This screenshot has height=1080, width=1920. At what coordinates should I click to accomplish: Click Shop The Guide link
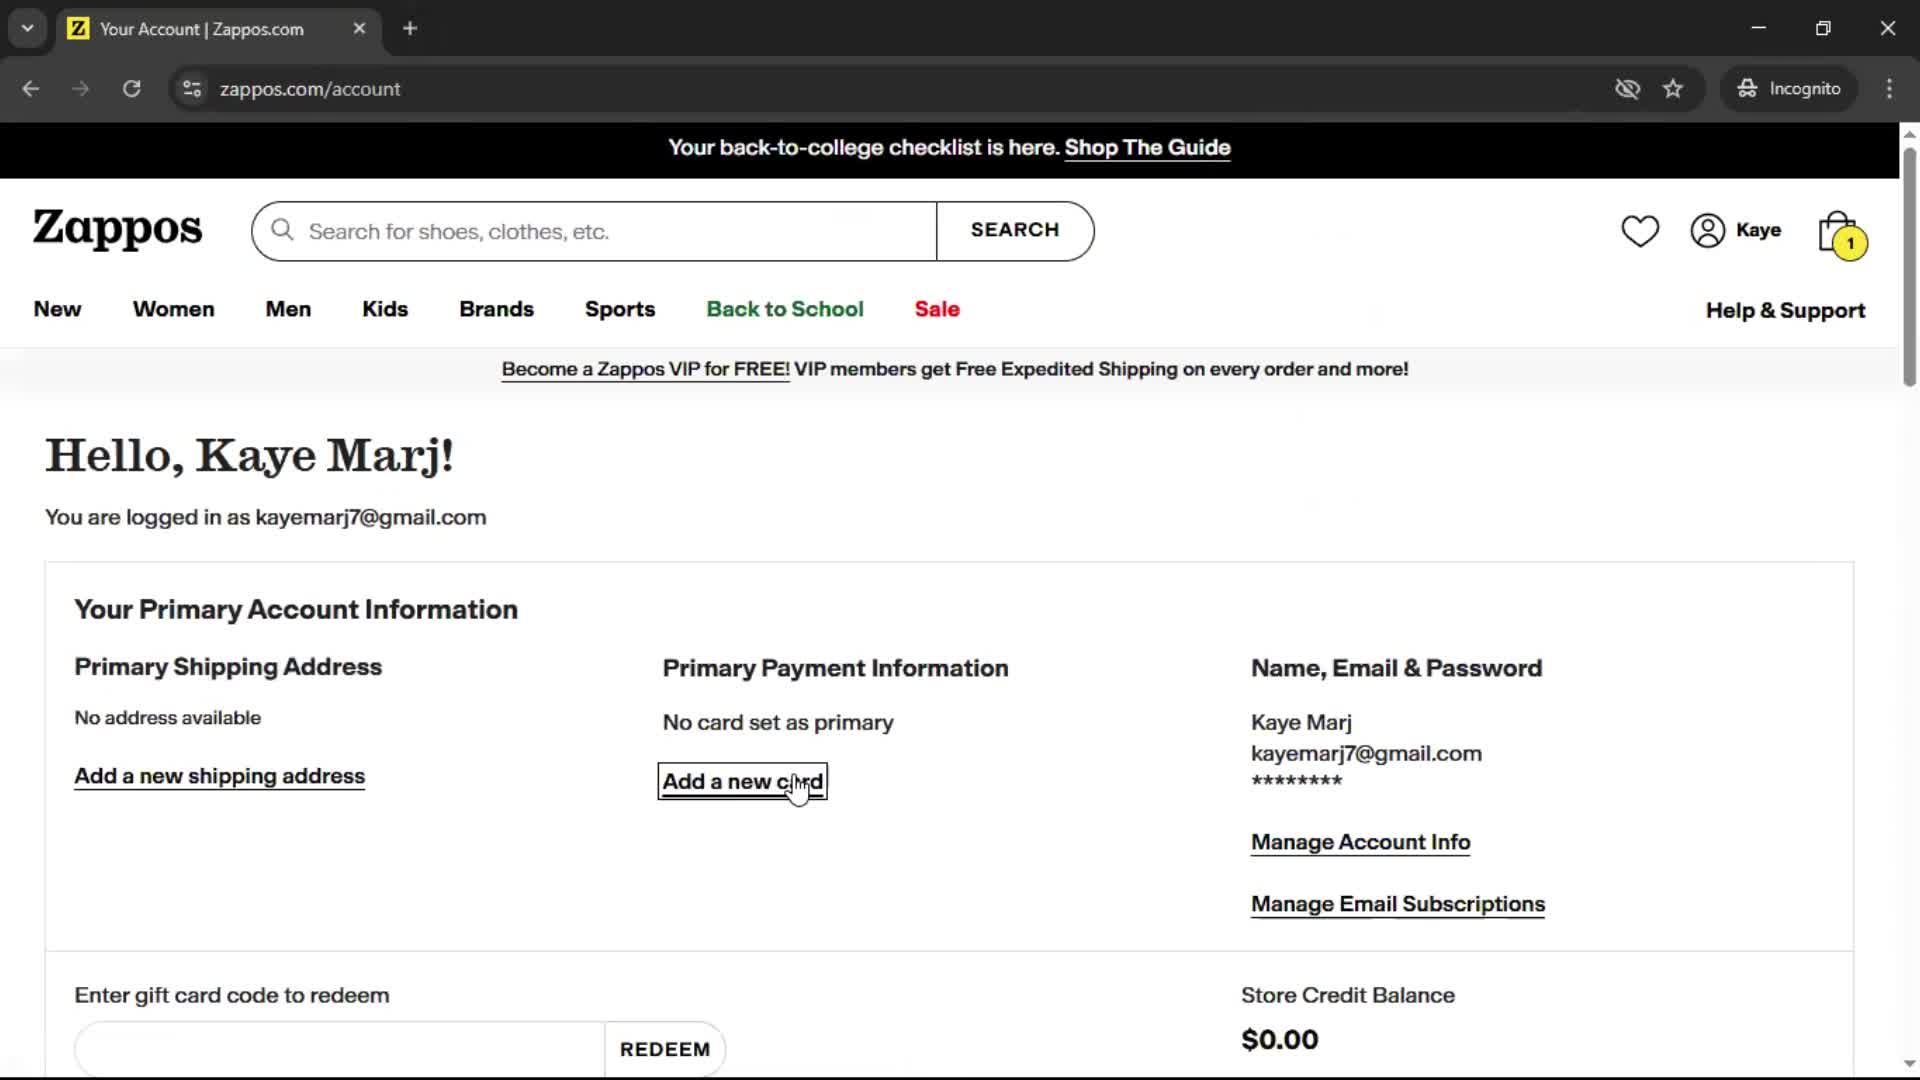click(x=1147, y=148)
